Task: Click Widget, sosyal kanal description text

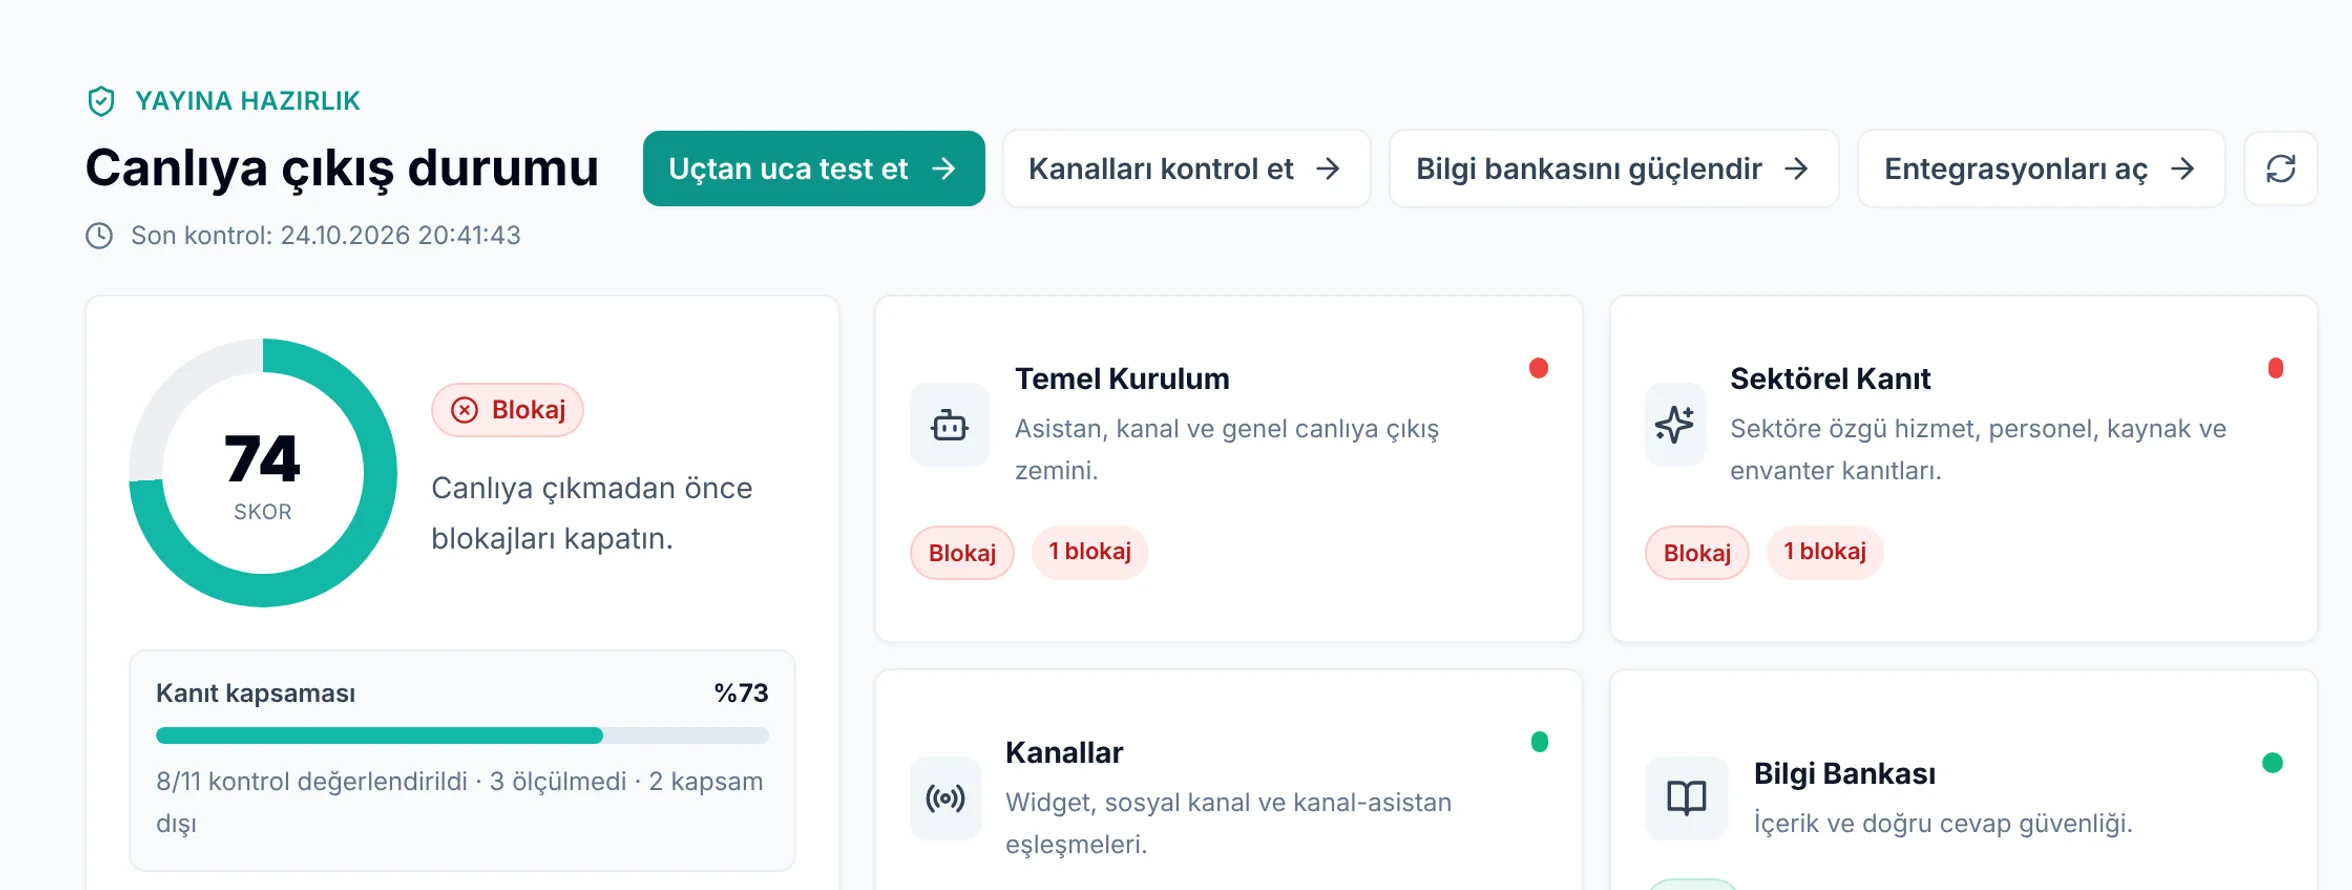Action: 1228,823
